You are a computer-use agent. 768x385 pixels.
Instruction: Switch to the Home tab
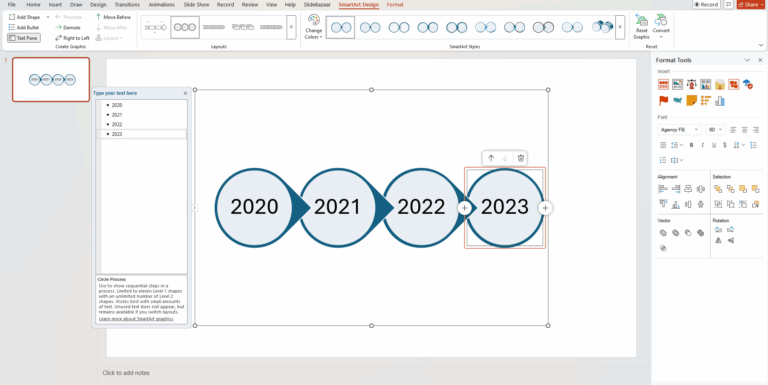[33, 4]
